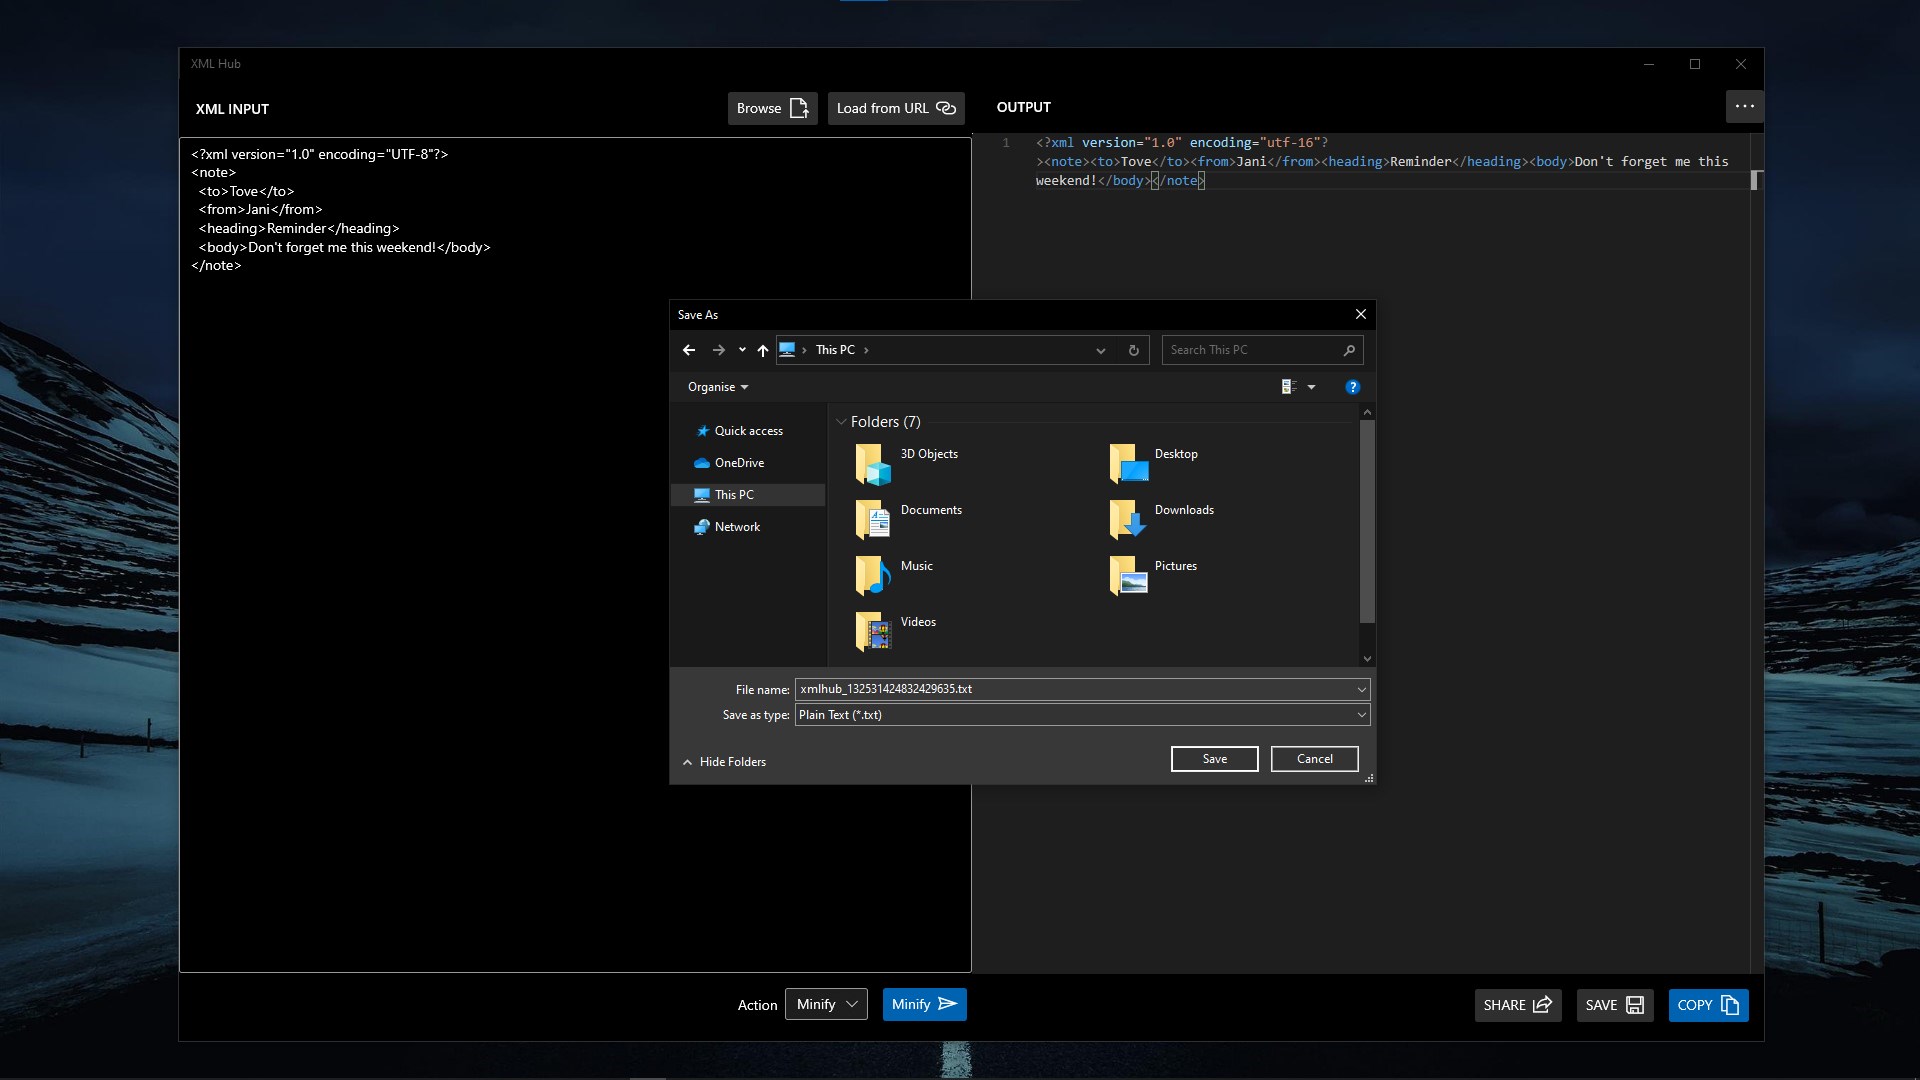
Task: Collapse the Folders (7) group
Action: [841, 422]
